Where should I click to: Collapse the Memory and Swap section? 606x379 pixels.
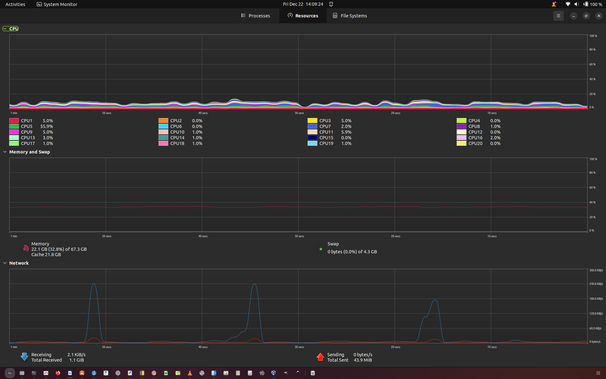[5, 152]
